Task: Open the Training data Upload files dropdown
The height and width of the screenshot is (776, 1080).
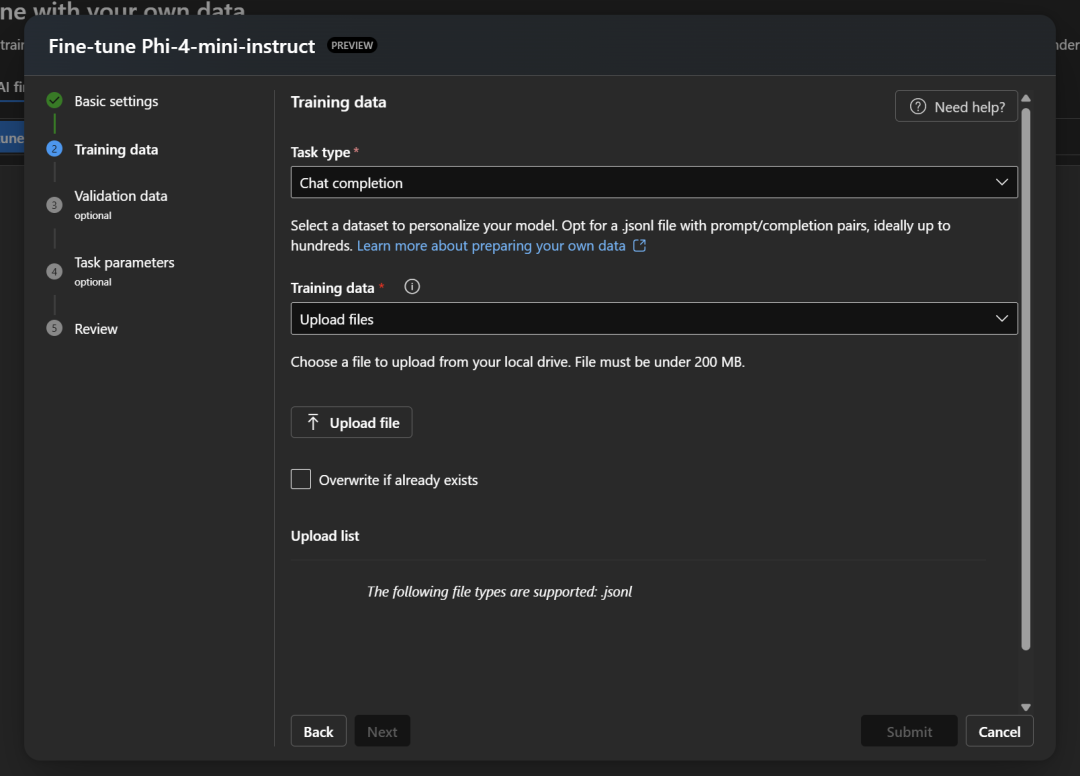Action: (x=654, y=319)
